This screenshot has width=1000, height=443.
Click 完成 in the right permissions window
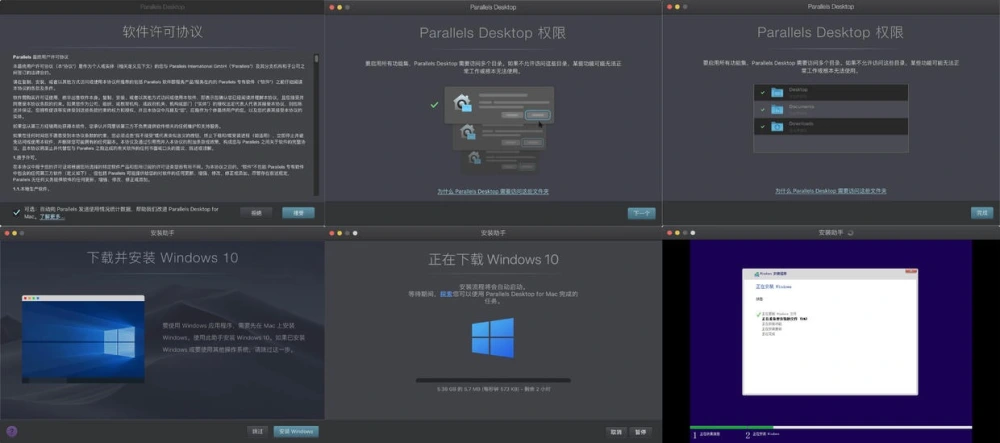coord(982,213)
